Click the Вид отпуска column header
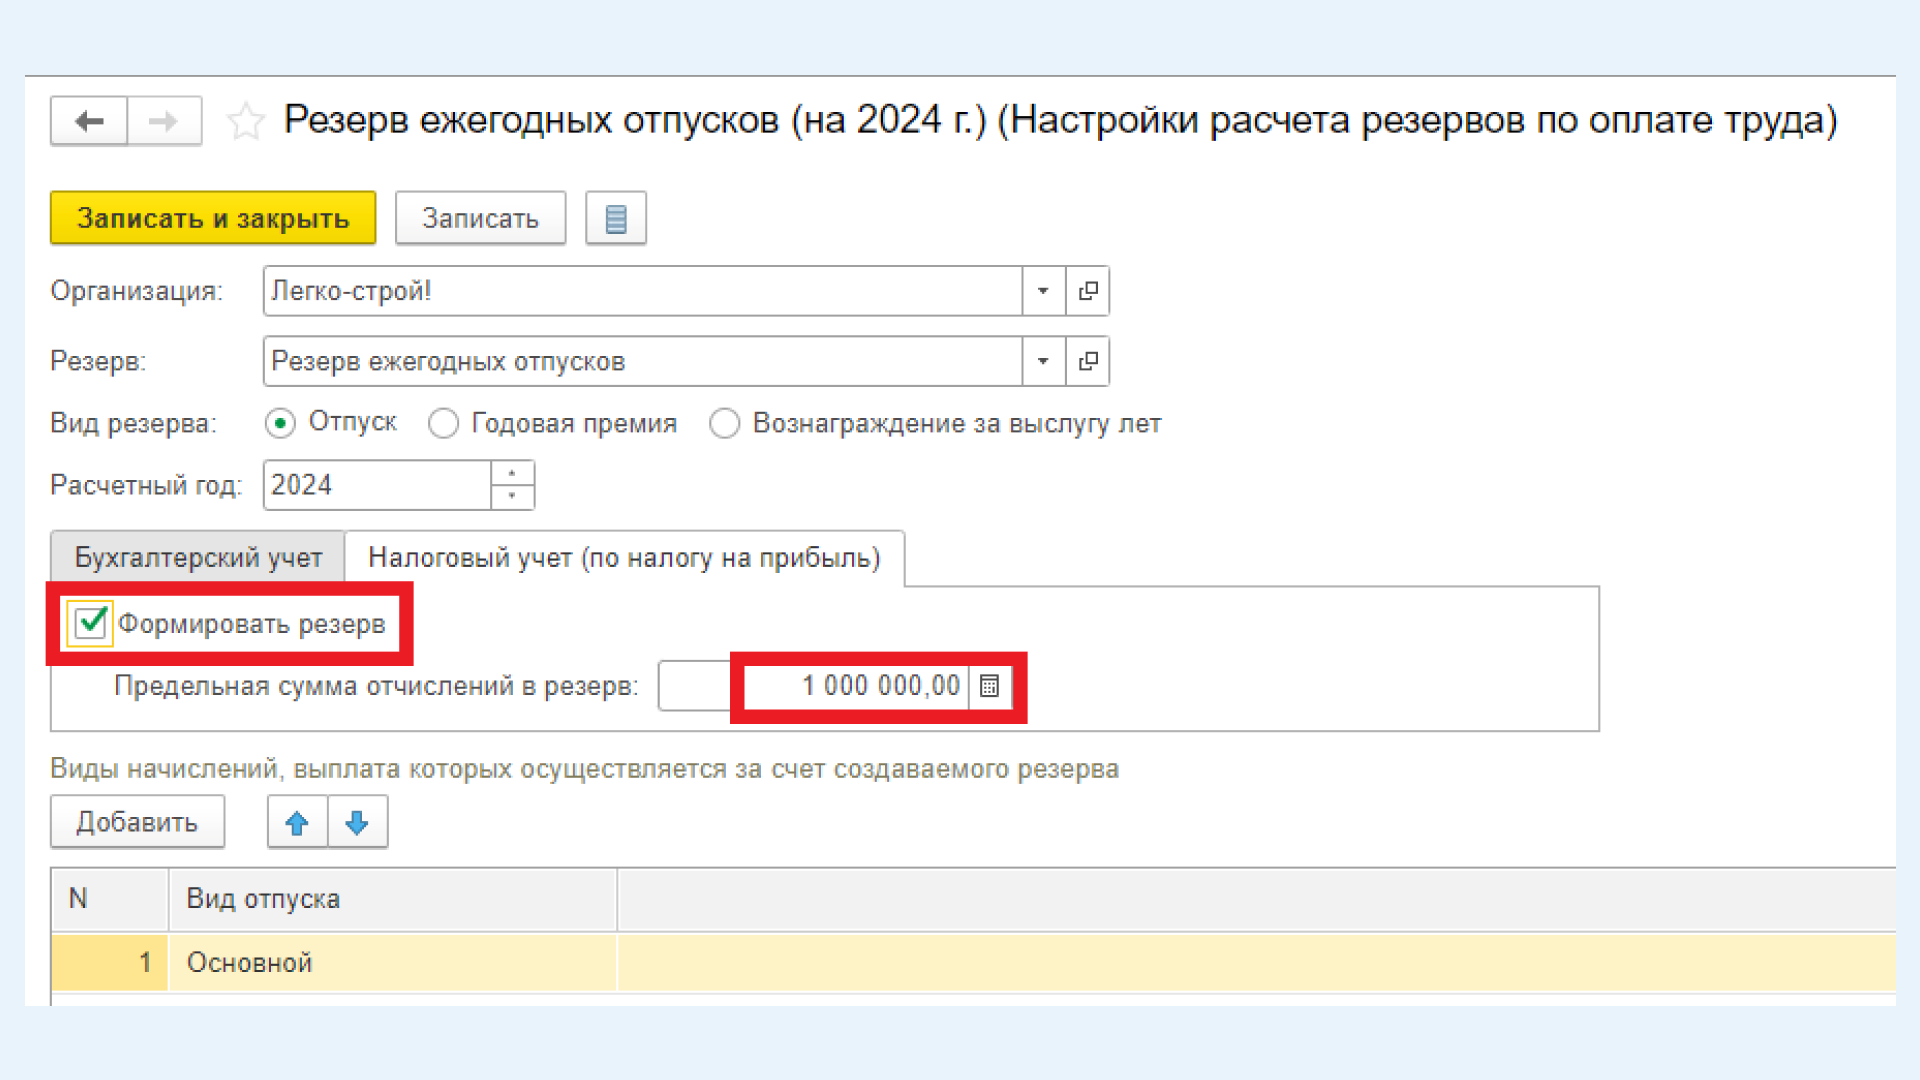The image size is (1920, 1080). pos(393,899)
